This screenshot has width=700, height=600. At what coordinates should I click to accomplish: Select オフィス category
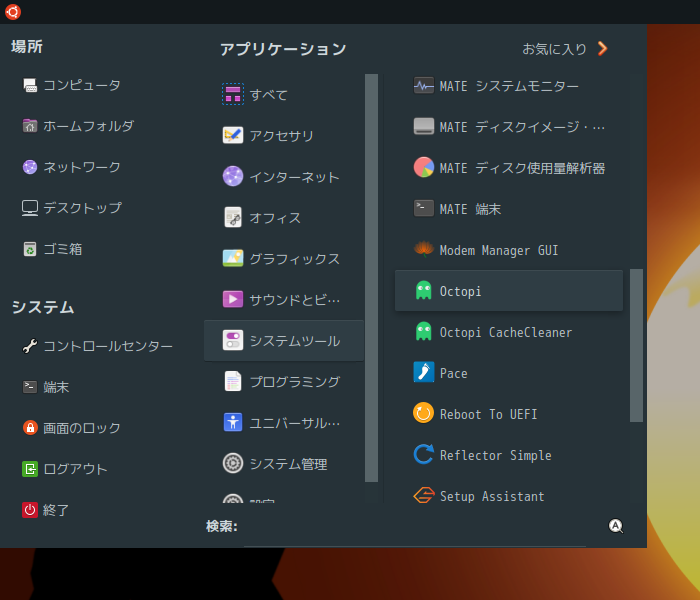point(283,217)
